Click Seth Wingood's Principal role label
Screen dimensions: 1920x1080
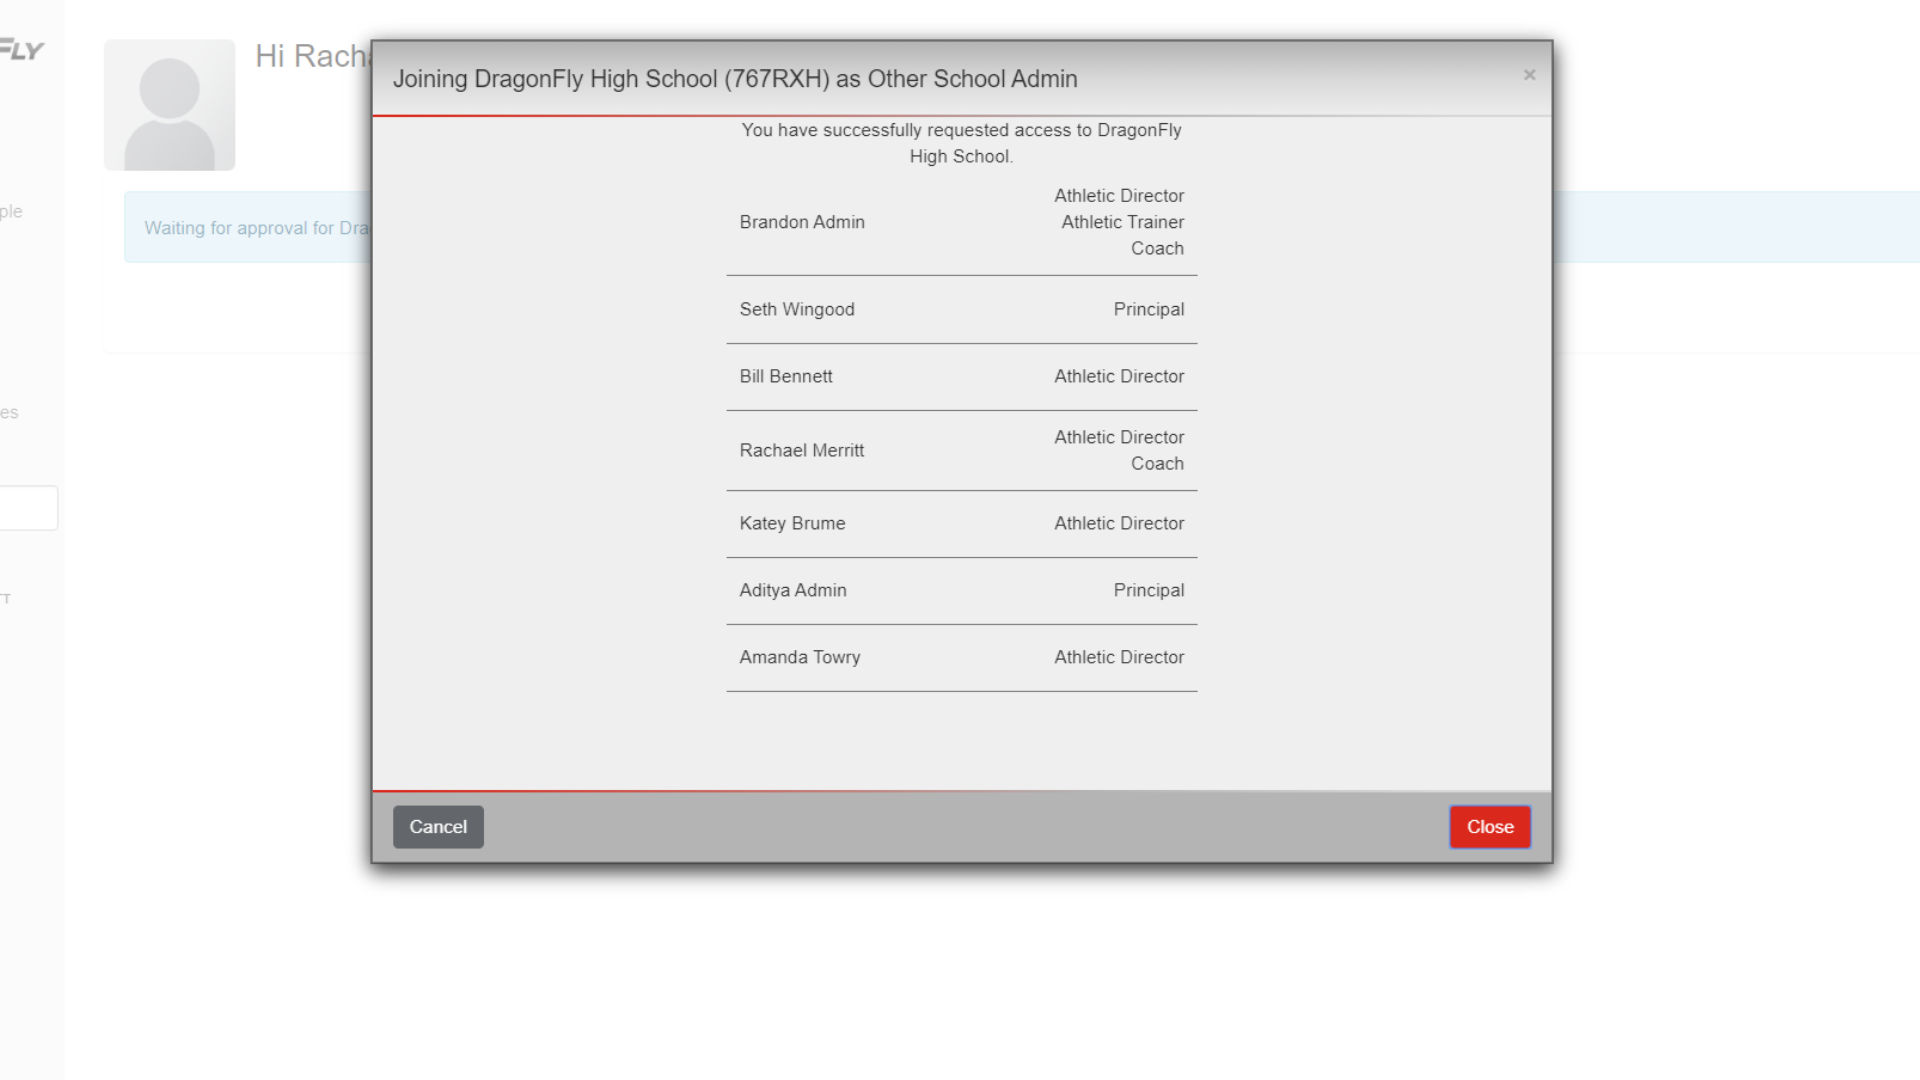(x=1148, y=309)
